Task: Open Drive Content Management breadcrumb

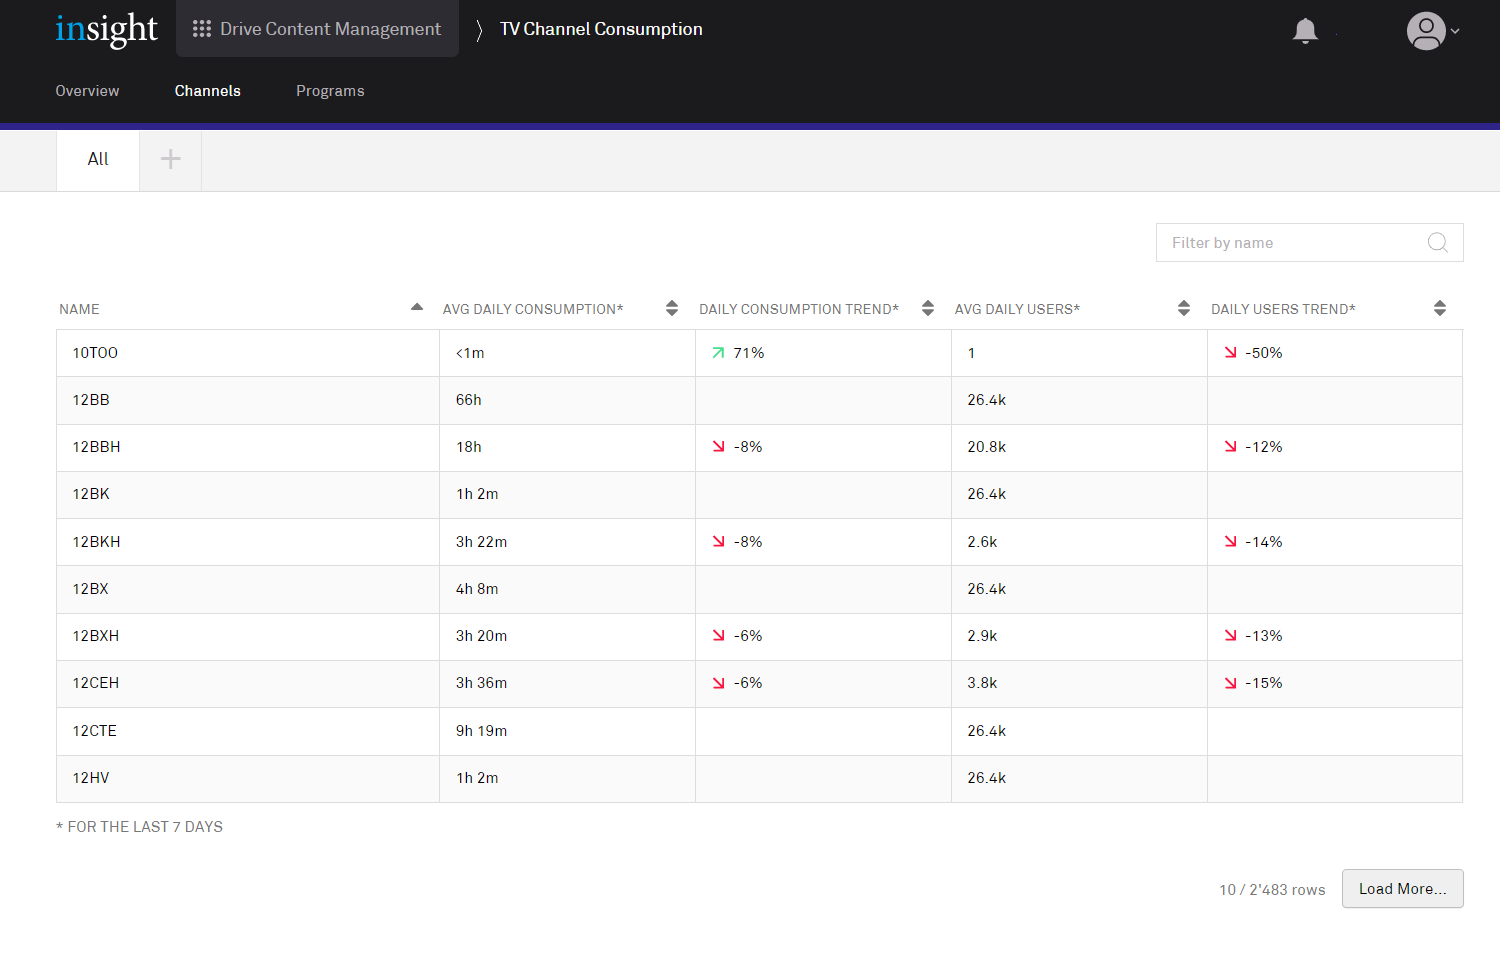Action: coord(330,29)
